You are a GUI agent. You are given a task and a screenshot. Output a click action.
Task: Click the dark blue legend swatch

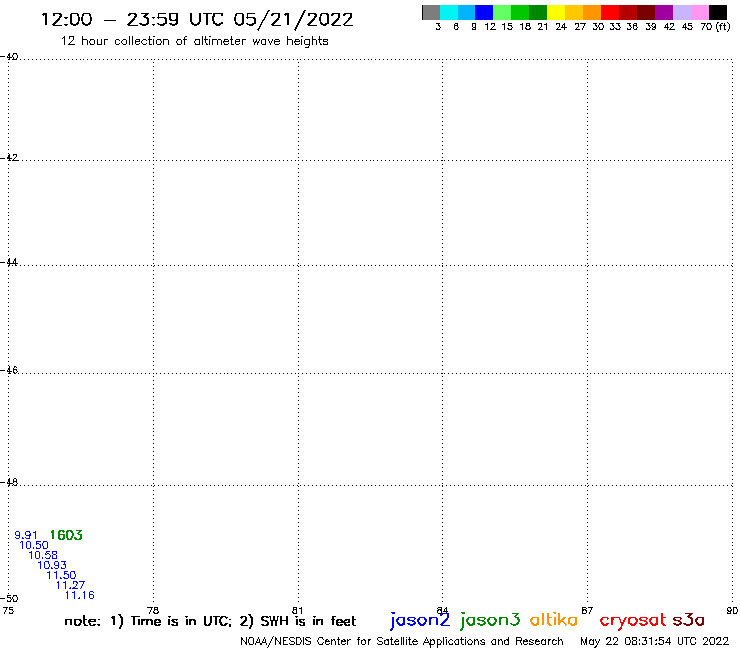pos(485,13)
